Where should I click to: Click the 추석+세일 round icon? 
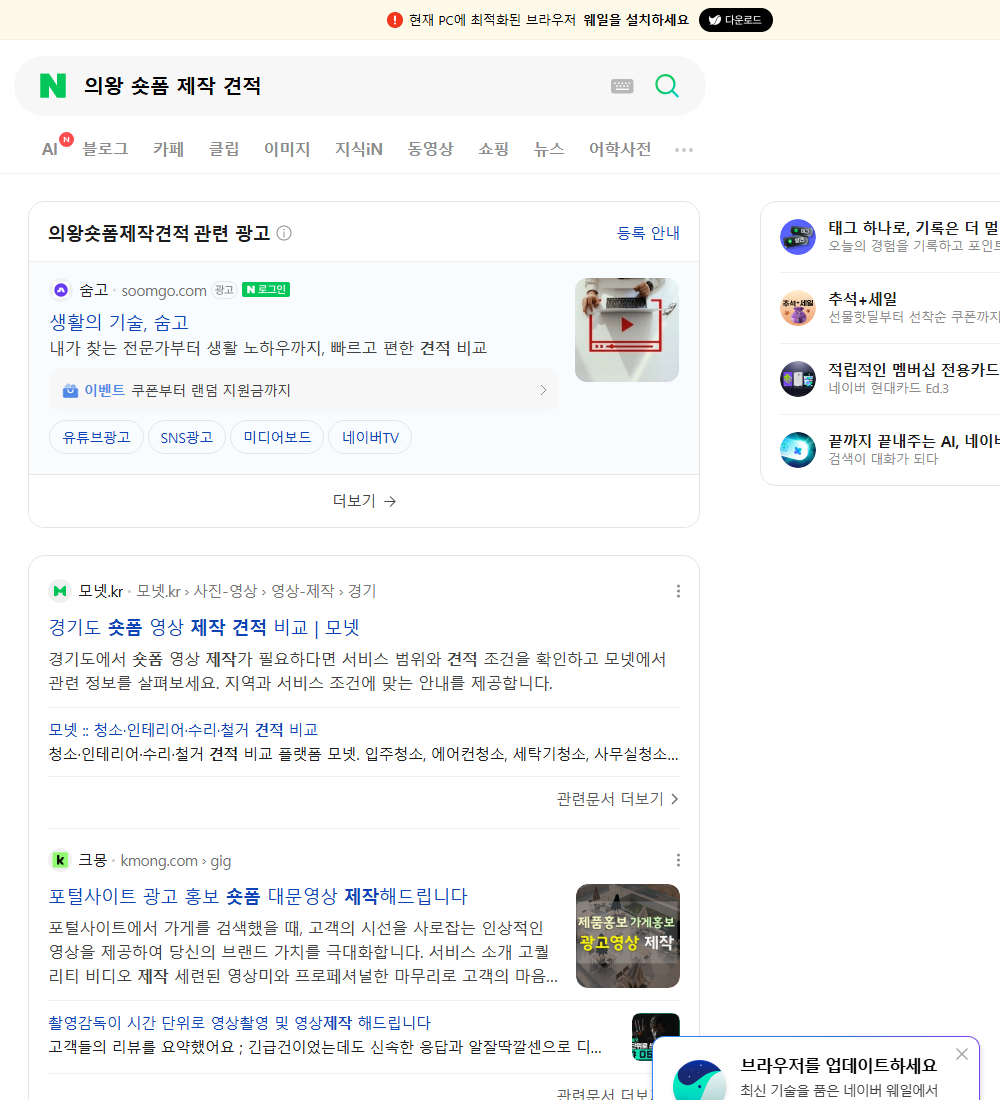pyautogui.click(x=798, y=308)
